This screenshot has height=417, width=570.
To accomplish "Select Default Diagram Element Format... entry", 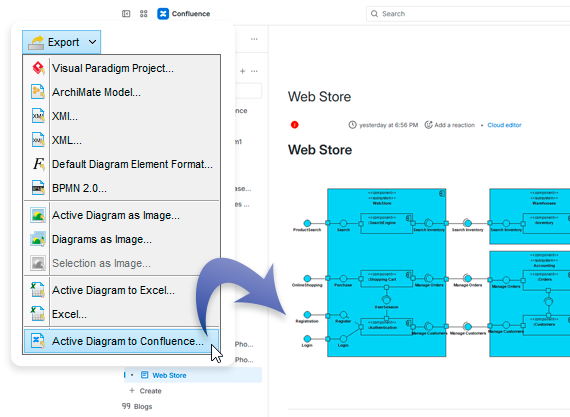I will pyautogui.click(x=122, y=164).
